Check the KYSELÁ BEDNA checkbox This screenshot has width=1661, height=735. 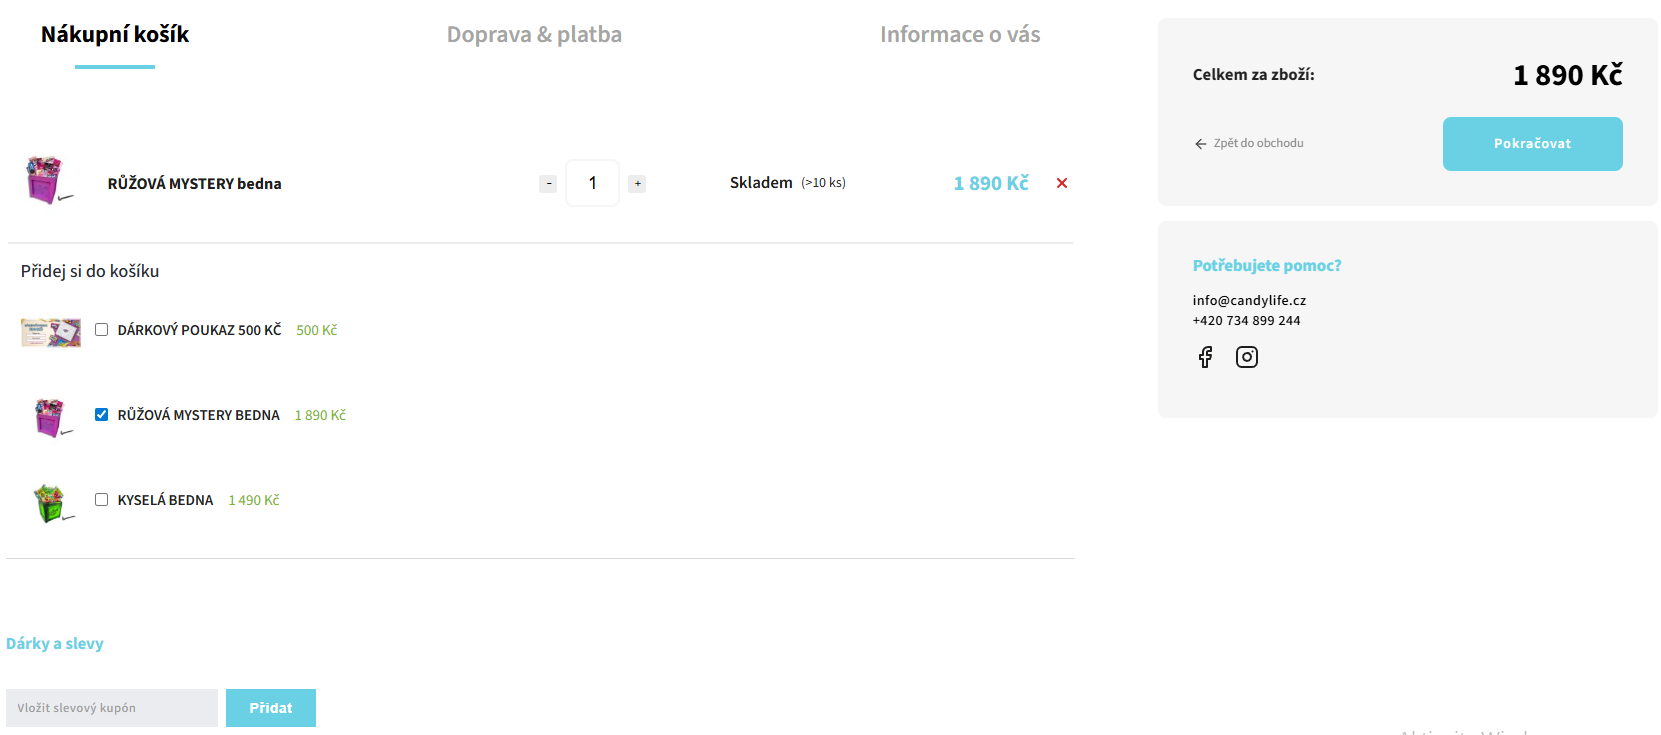[x=101, y=500]
